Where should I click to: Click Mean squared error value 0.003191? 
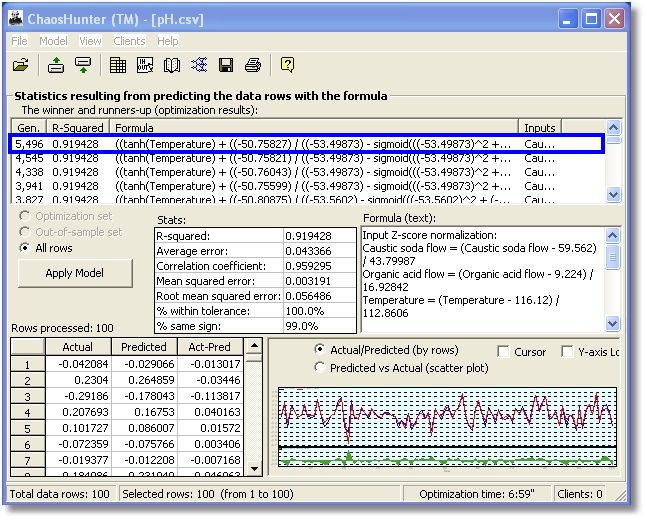[319, 281]
